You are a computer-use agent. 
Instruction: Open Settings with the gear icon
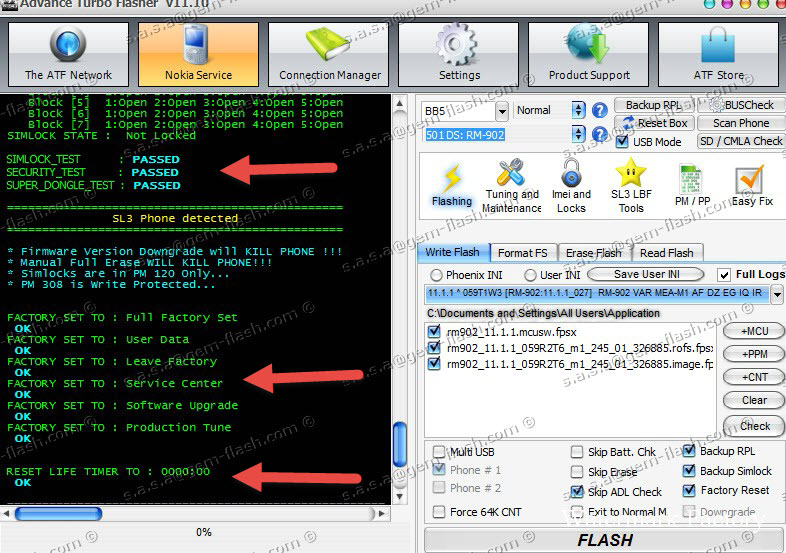coord(459,54)
